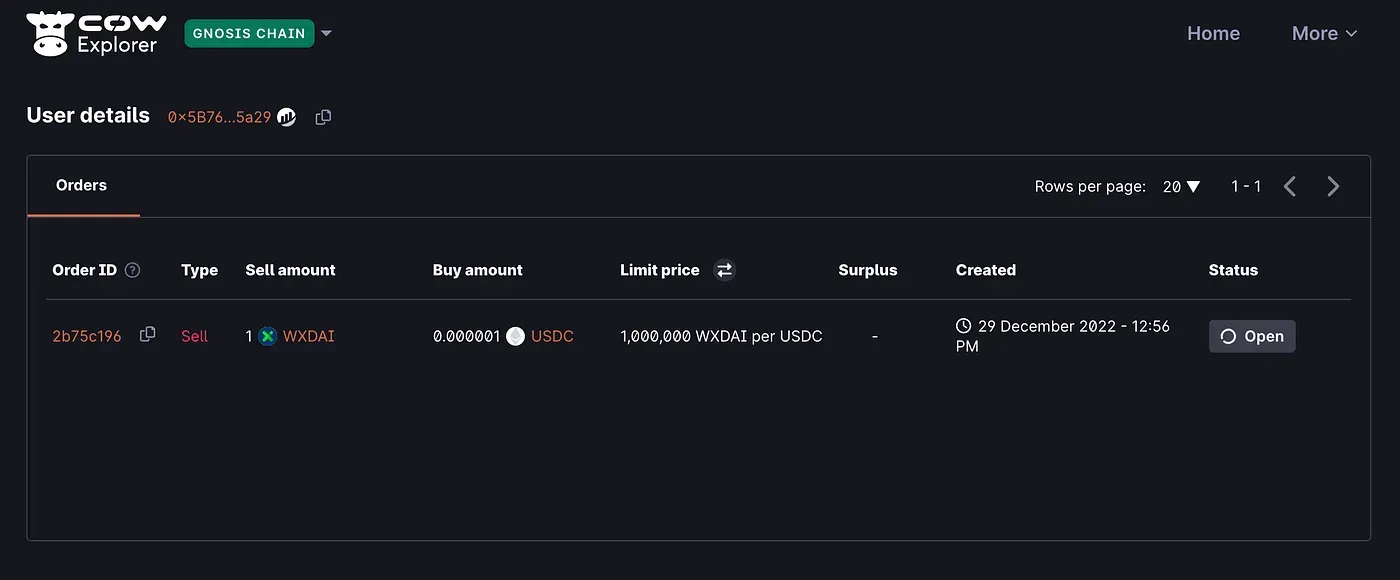This screenshot has width=1400, height=580.
Task: Open order link 2b75c196
Action: point(87,336)
